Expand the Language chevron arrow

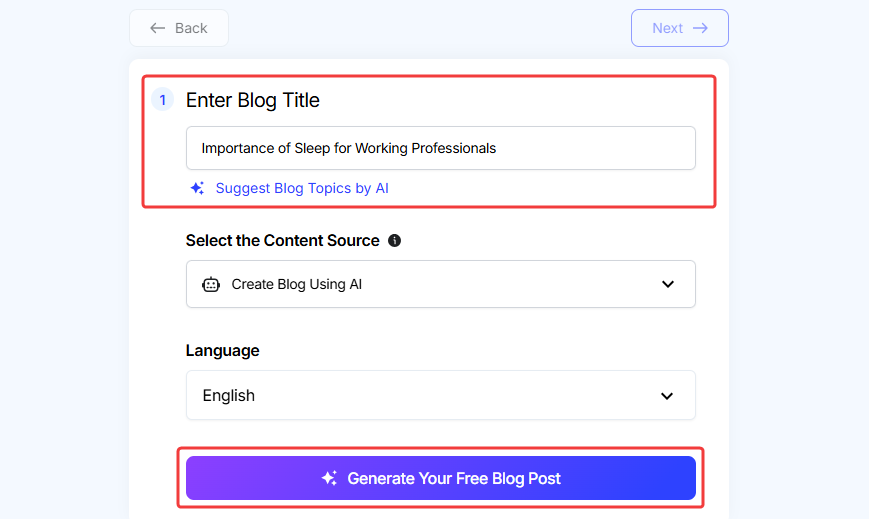pyautogui.click(x=667, y=396)
